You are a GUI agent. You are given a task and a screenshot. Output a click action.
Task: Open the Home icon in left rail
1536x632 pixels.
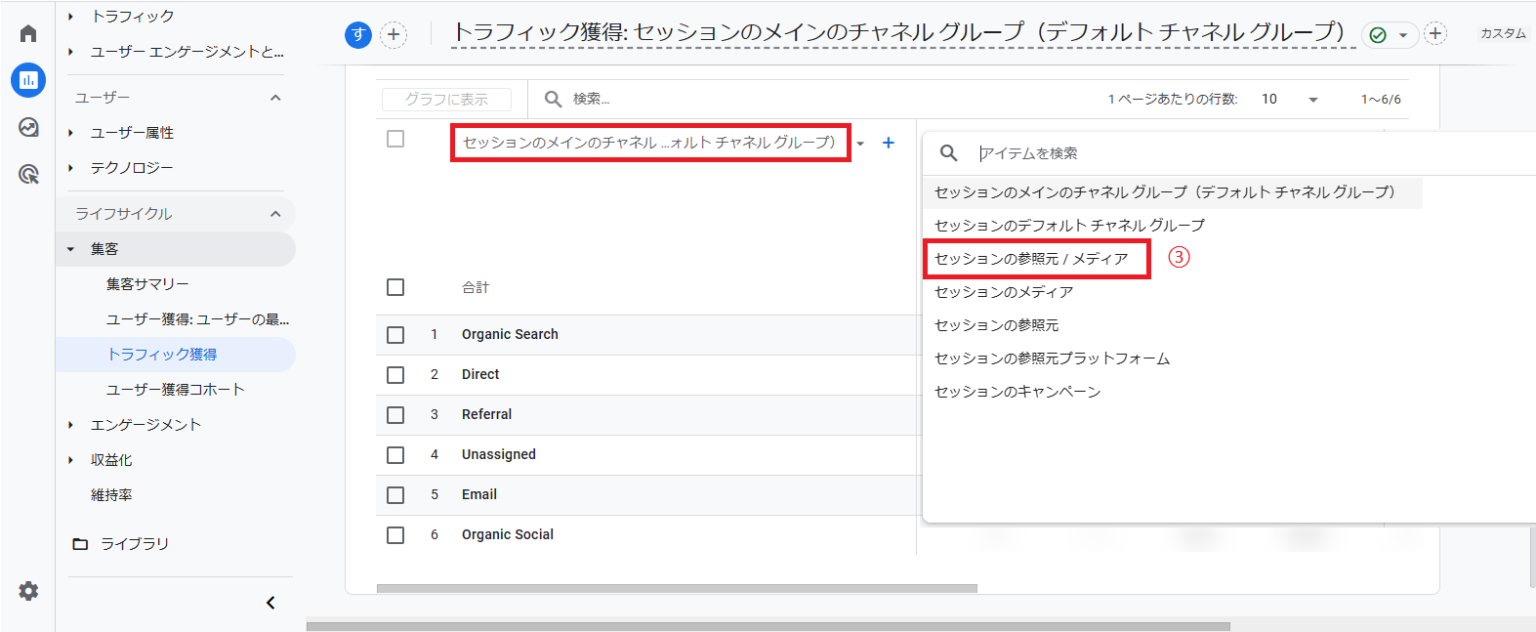[28, 33]
